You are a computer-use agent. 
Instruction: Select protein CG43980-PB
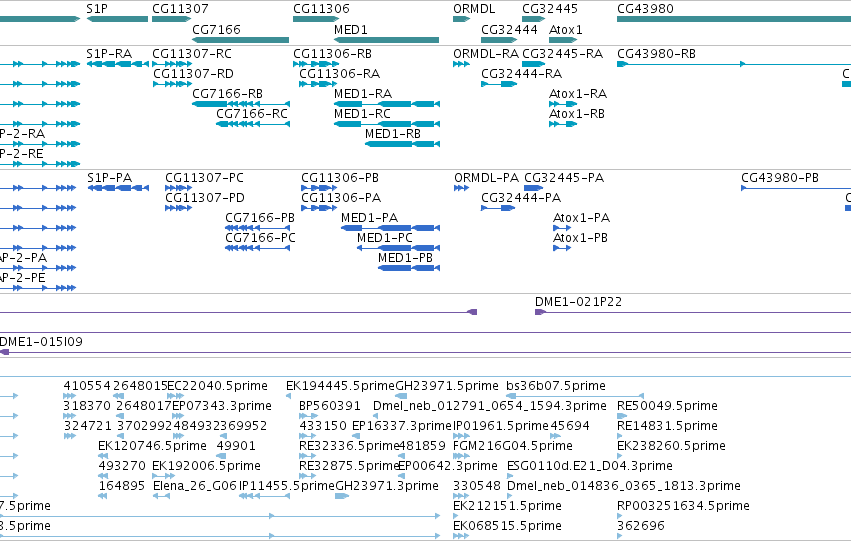tap(796, 188)
